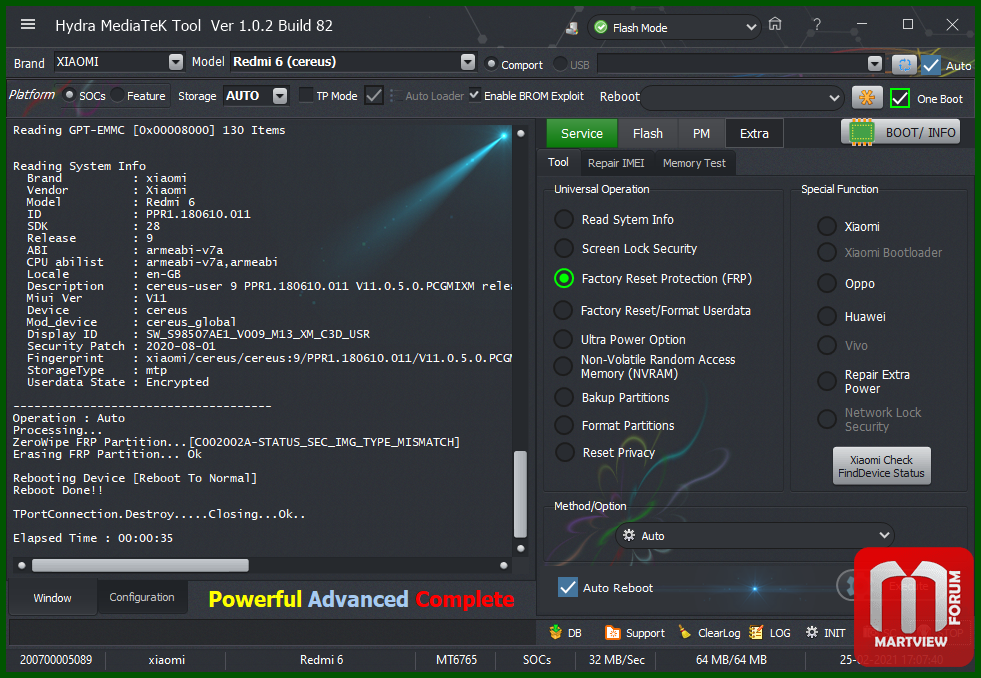Open help via the question mark icon
The width and height of the screenshot is (981, 678).
click(817, 25)
